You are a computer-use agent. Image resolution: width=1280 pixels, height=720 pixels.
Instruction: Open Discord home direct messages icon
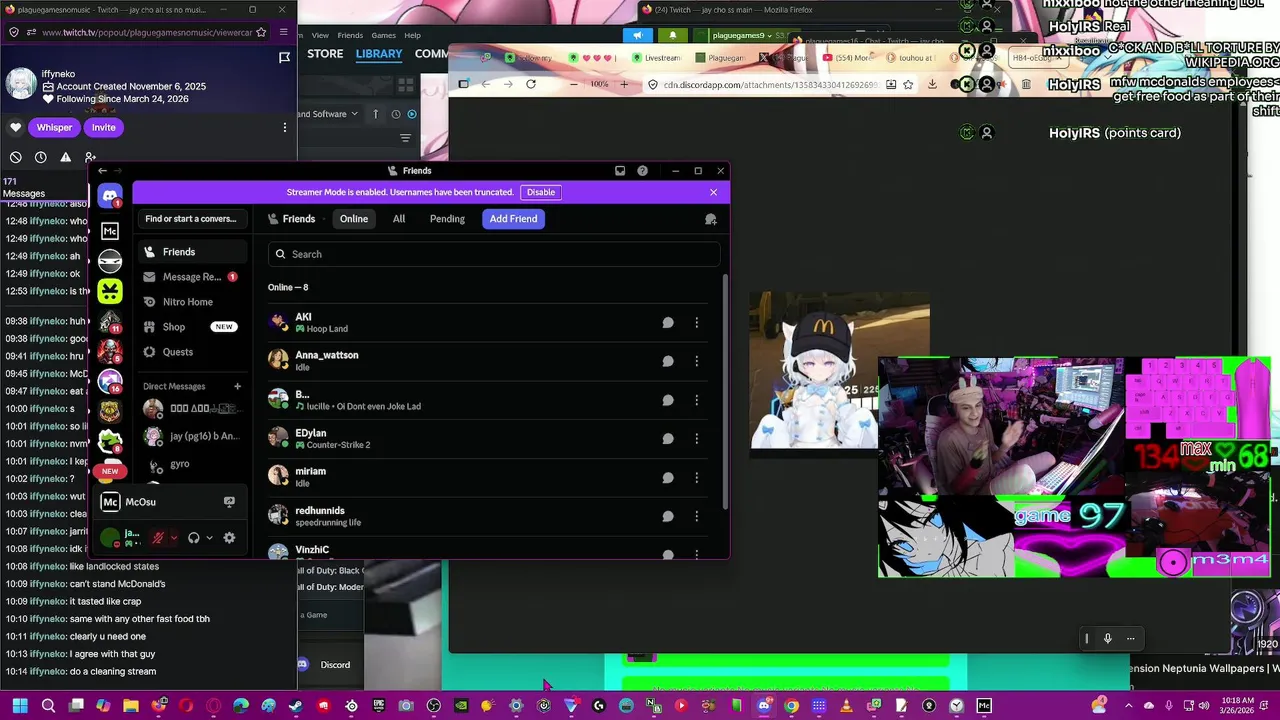(x=110, y=196)
